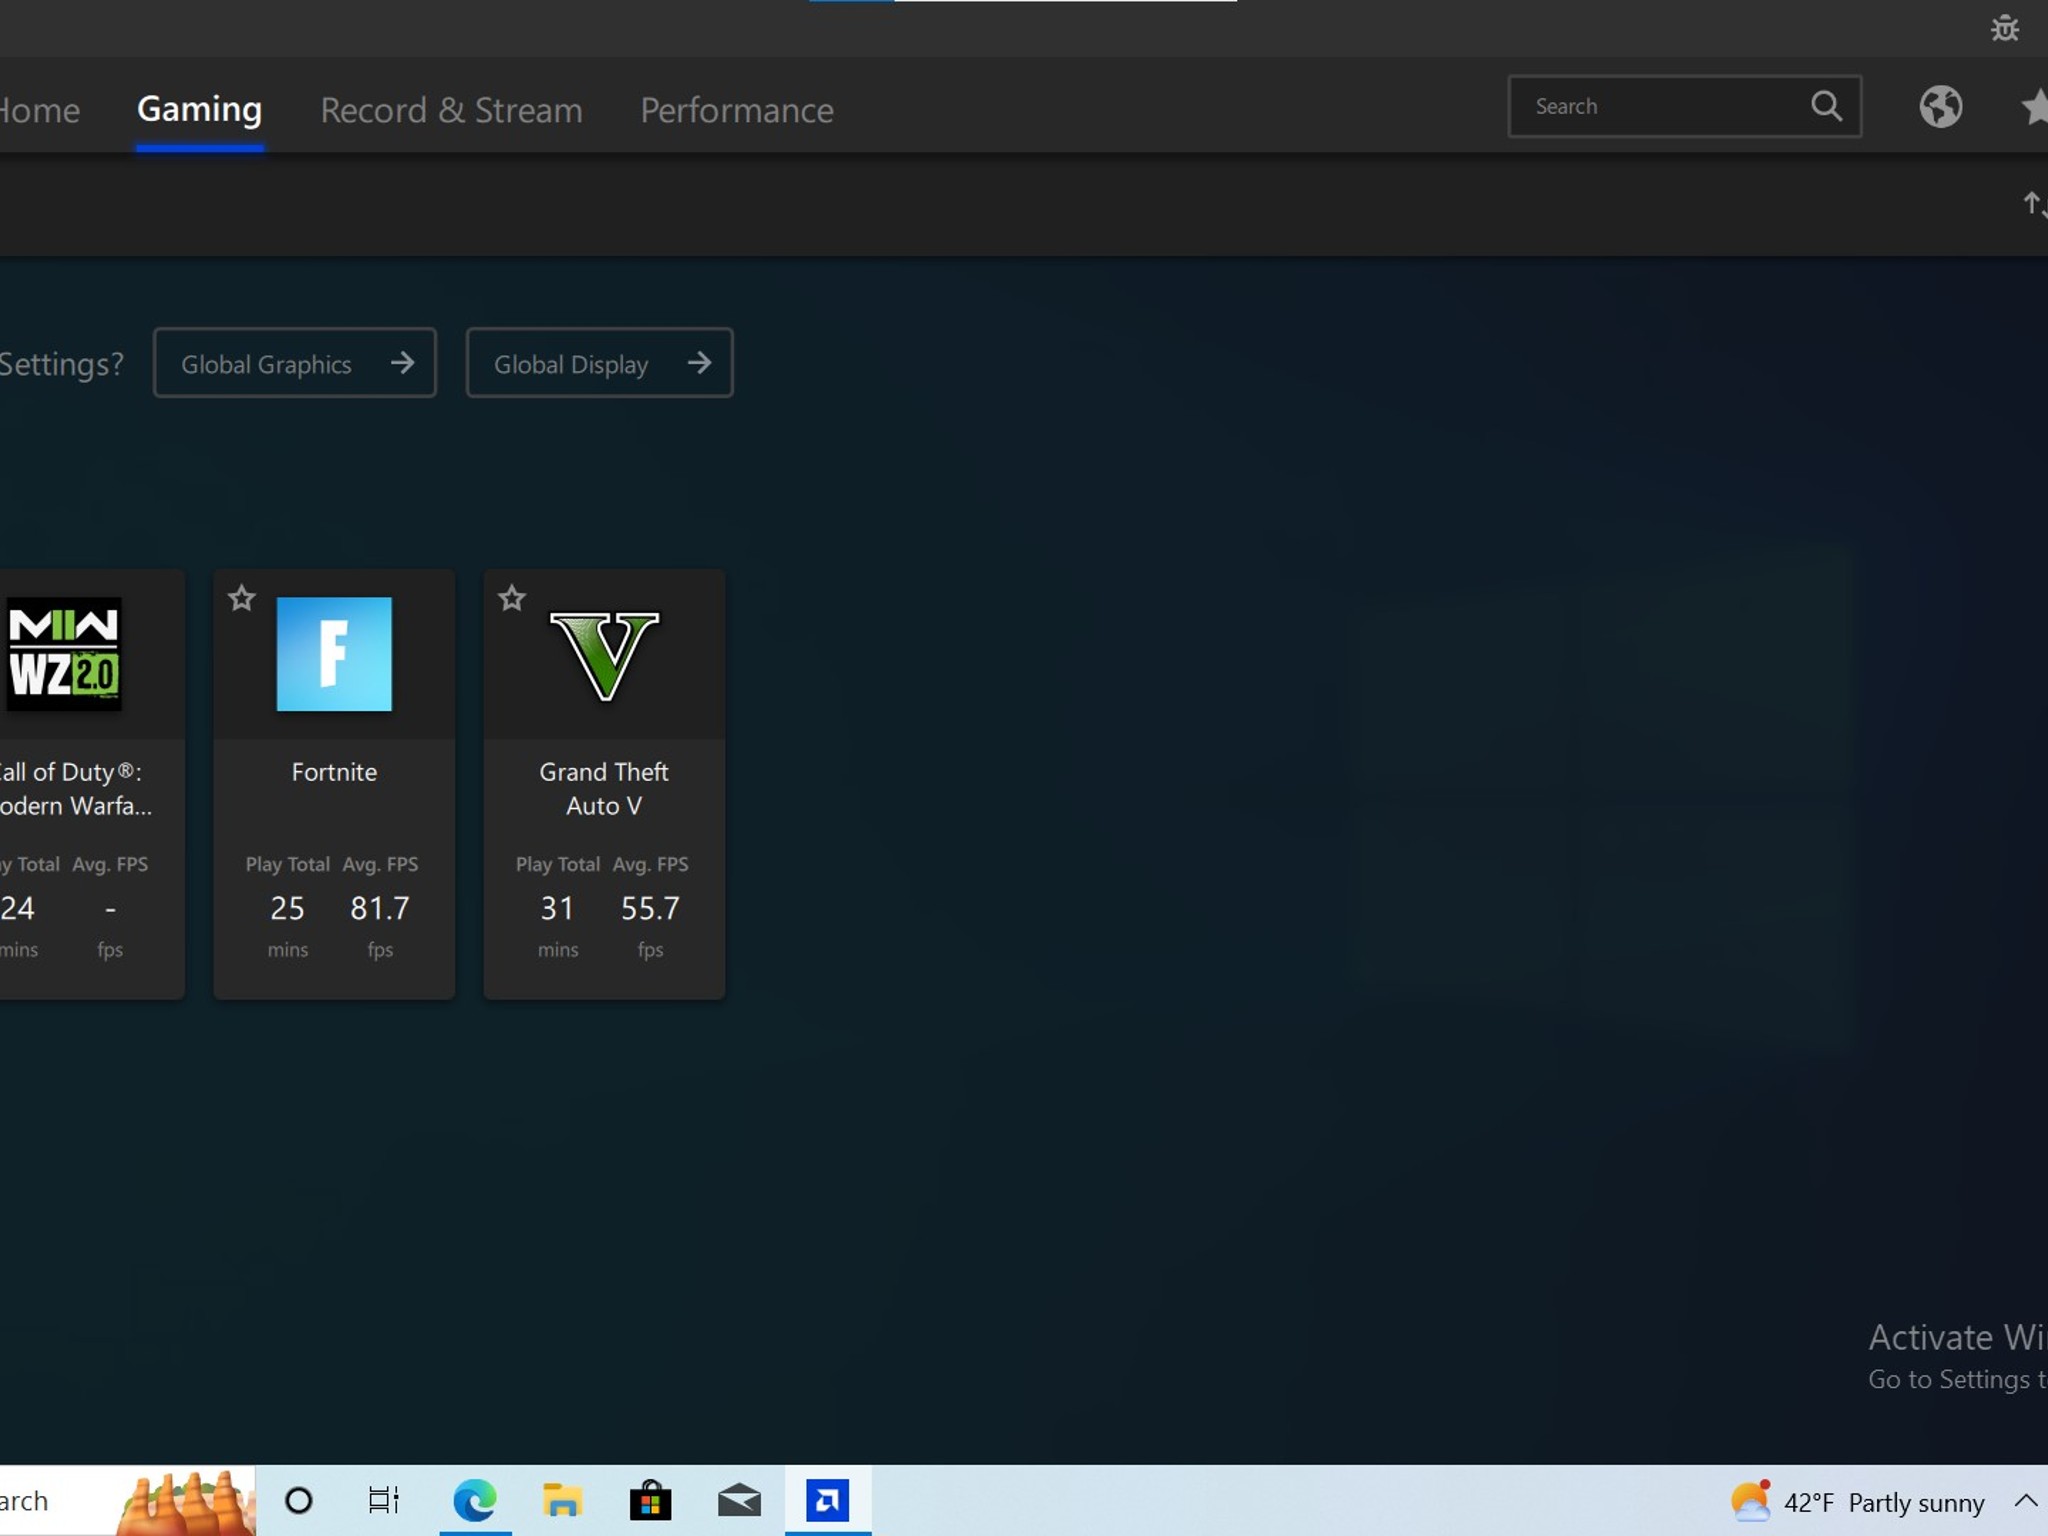The width and height of the screenshot is (2048, 1536).
Task: Click GTA V's 55.7 average FPS value
Action: point(650,908)
